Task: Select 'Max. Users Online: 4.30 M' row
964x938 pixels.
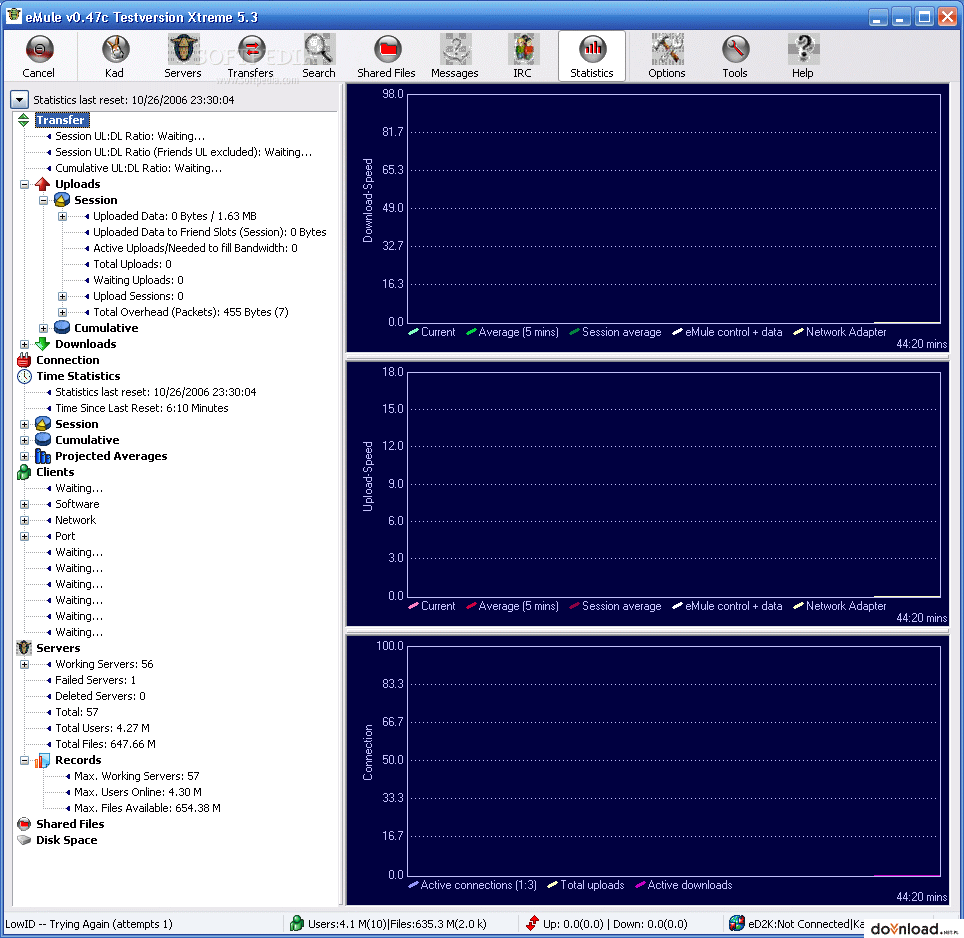Action: tap(138, 792)
